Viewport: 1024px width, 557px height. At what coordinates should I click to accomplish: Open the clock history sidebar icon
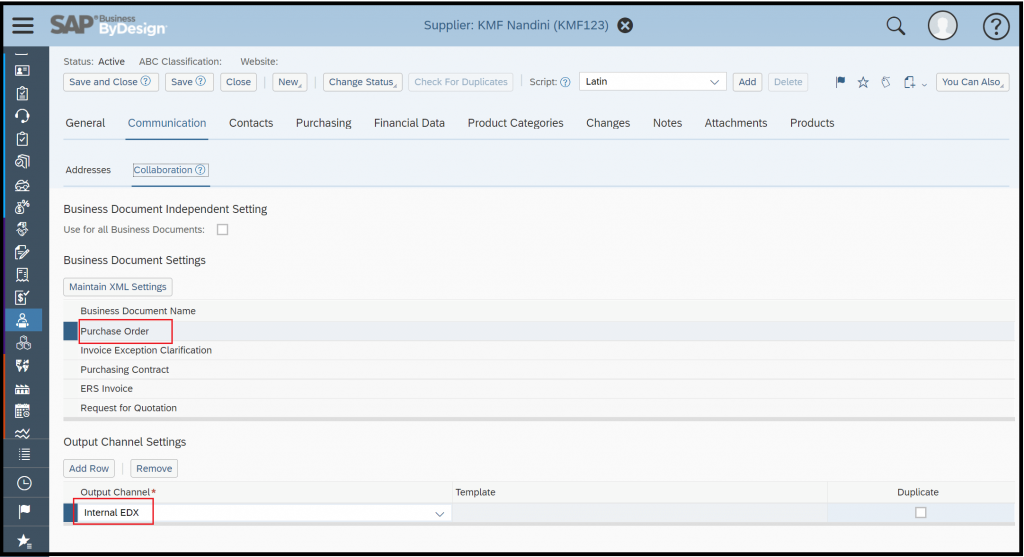click(24, 483)
